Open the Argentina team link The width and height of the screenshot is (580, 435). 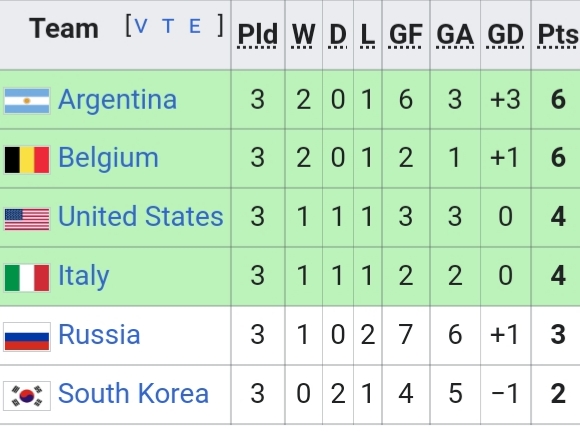click(118, 100)
